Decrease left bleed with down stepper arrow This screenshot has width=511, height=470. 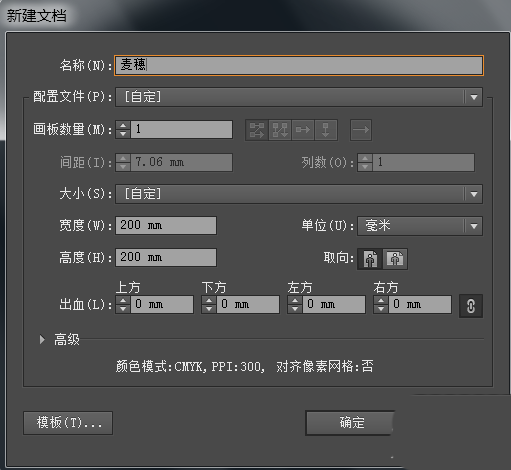295,309
